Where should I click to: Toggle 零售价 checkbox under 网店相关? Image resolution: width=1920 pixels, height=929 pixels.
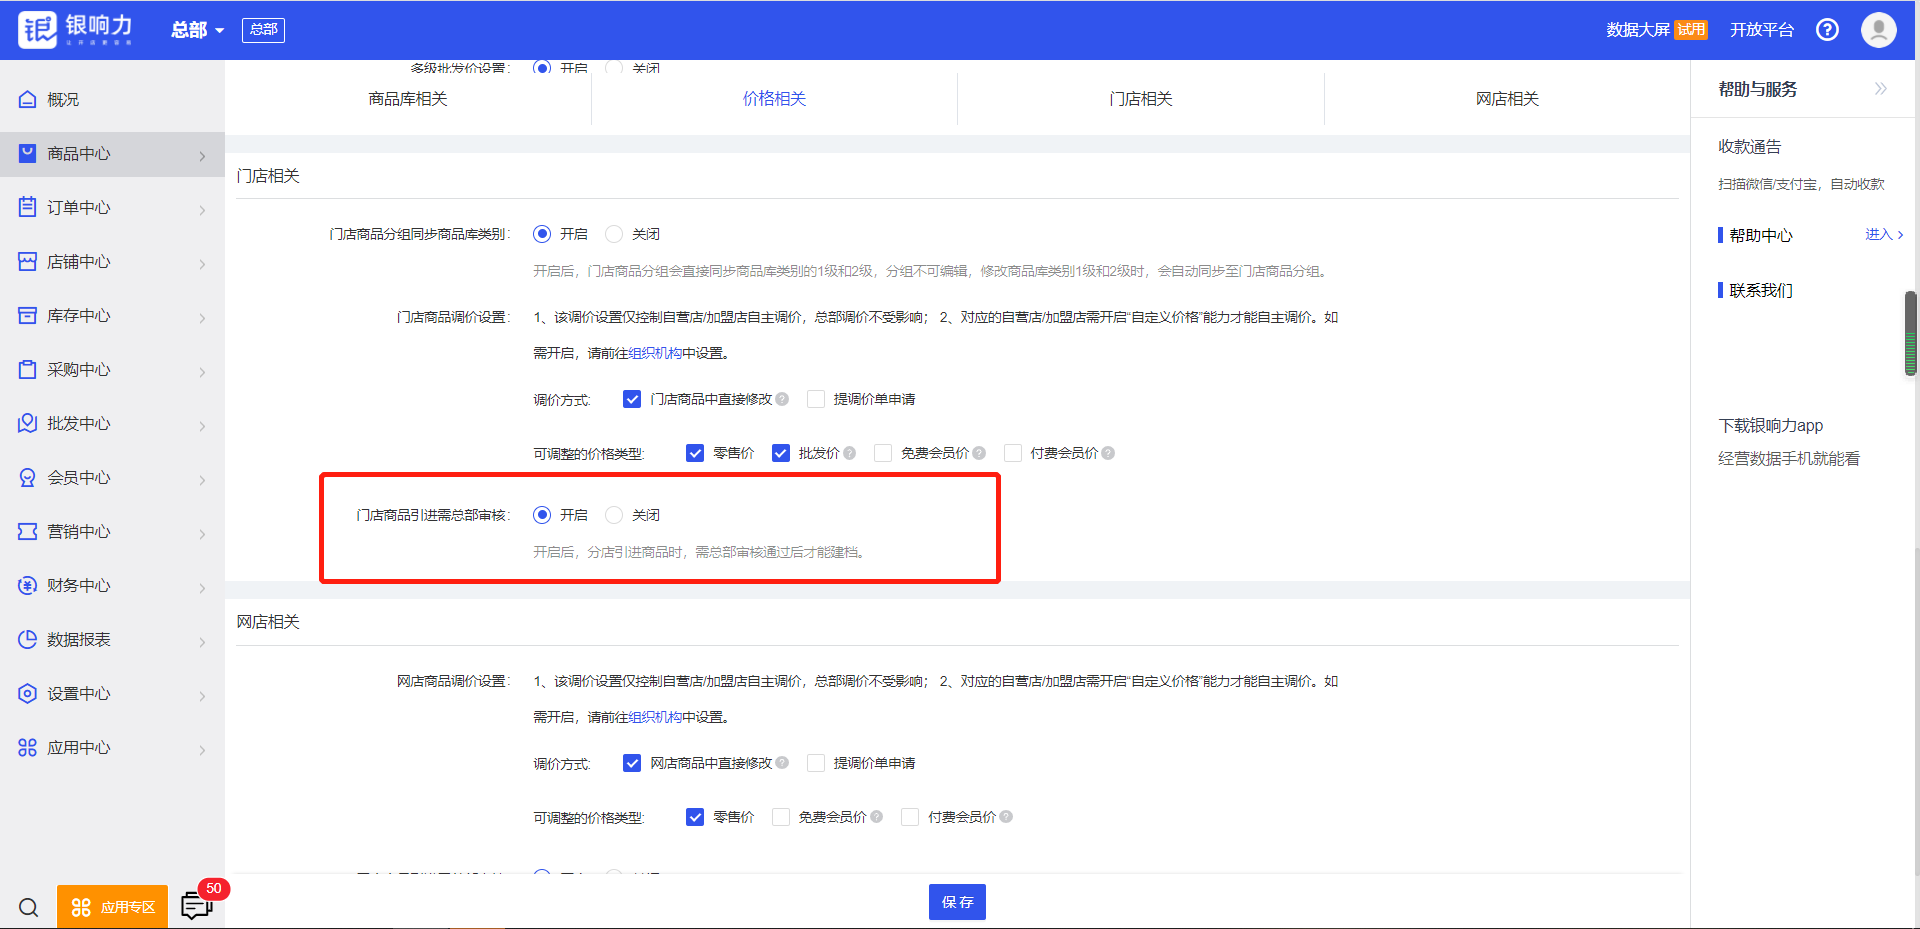click(x=695, y=817)
